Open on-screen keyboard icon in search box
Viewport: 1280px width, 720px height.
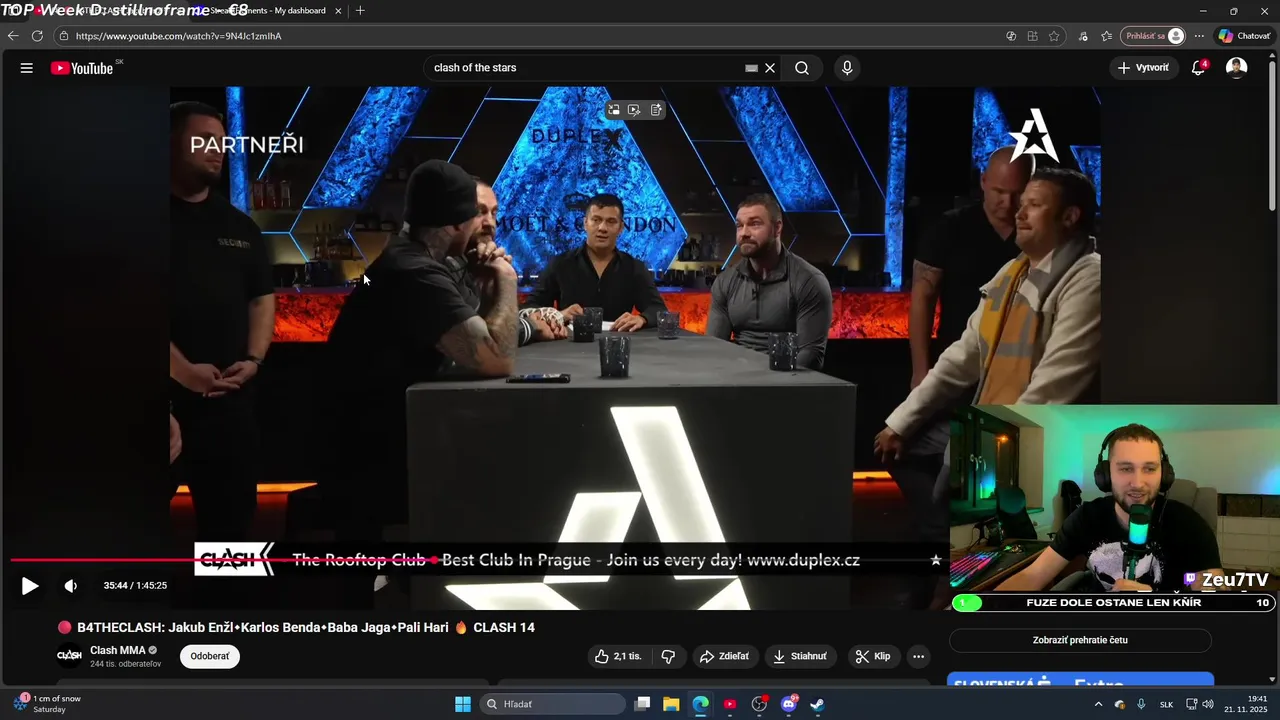751,68
